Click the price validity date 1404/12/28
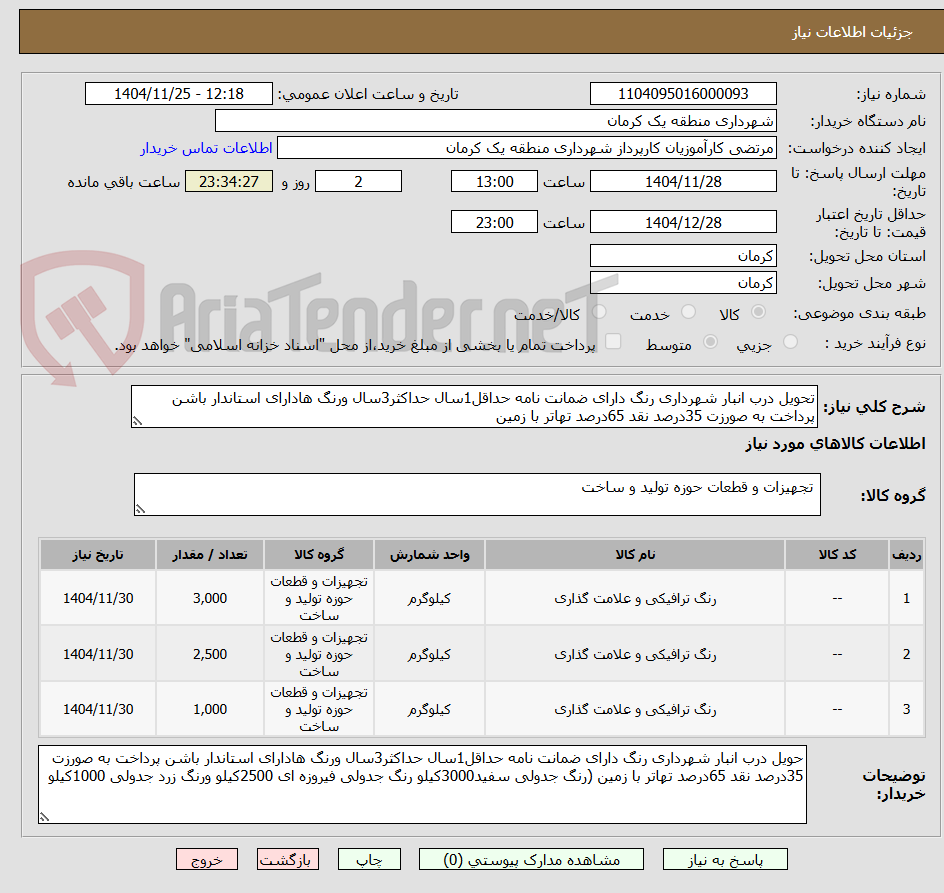 (683, 222)
